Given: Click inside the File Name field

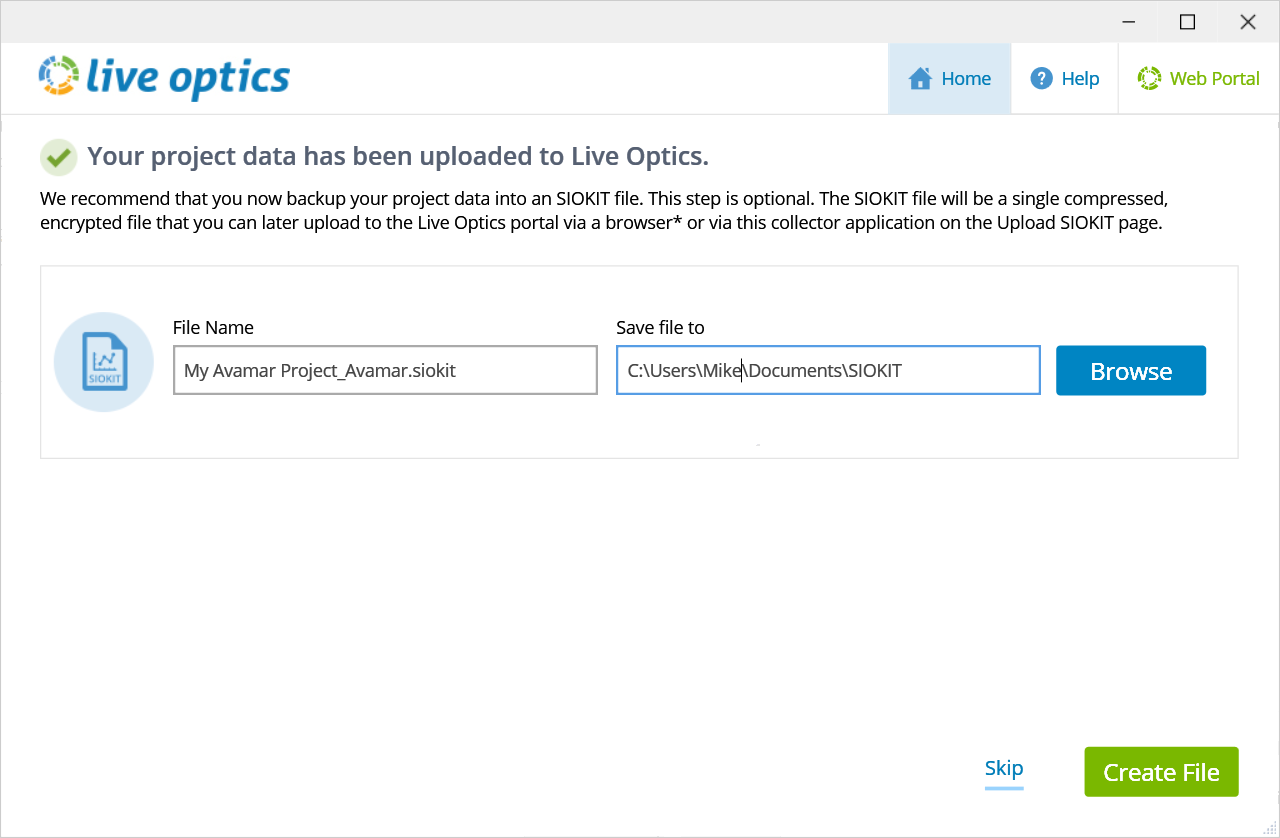Looking at the screenshot, I should click(385, 370).
